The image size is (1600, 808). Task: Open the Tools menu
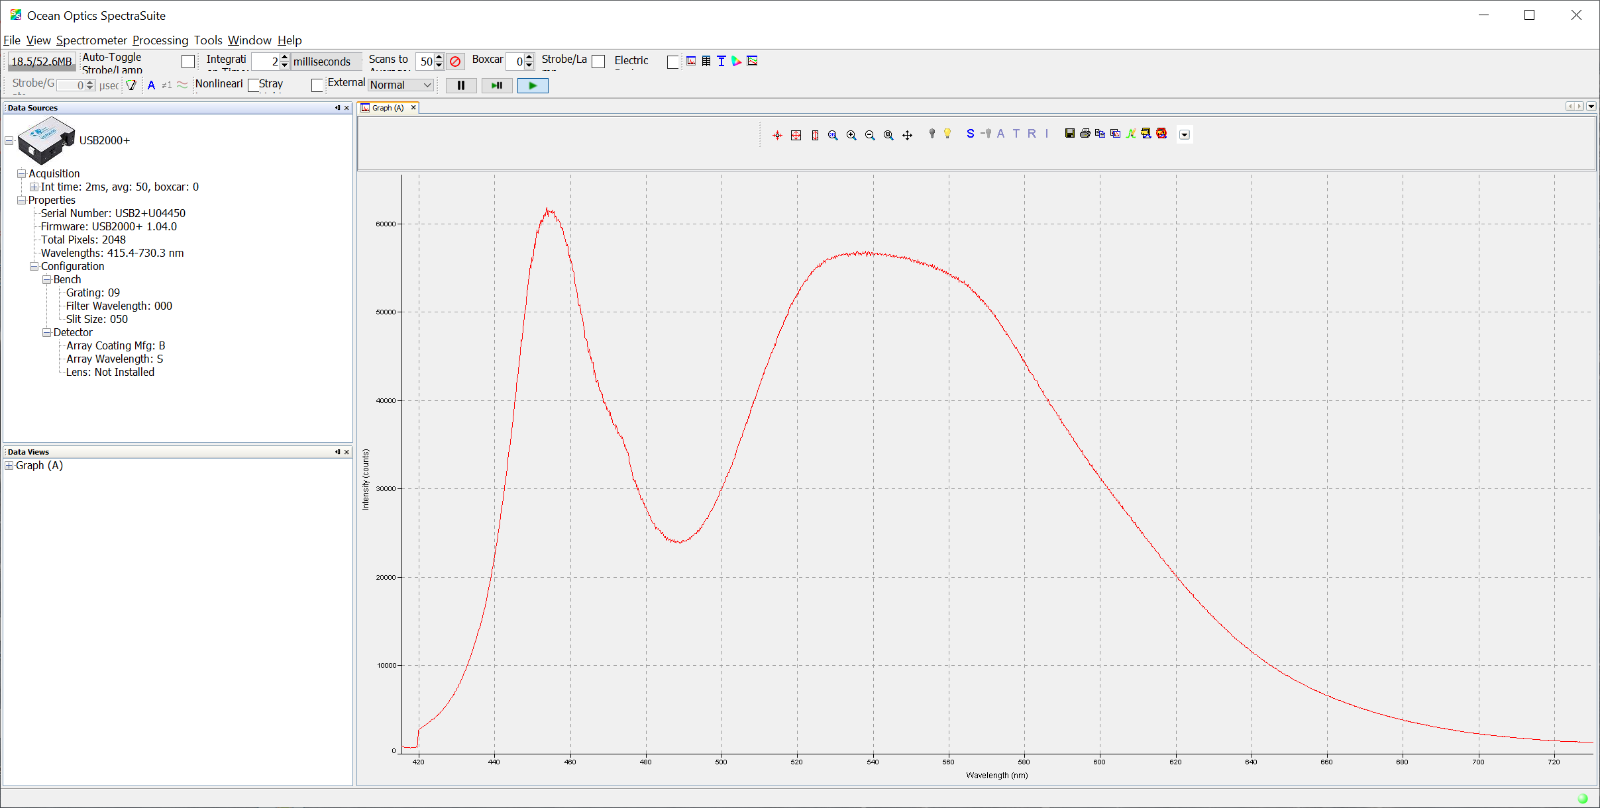coord(208,41)
